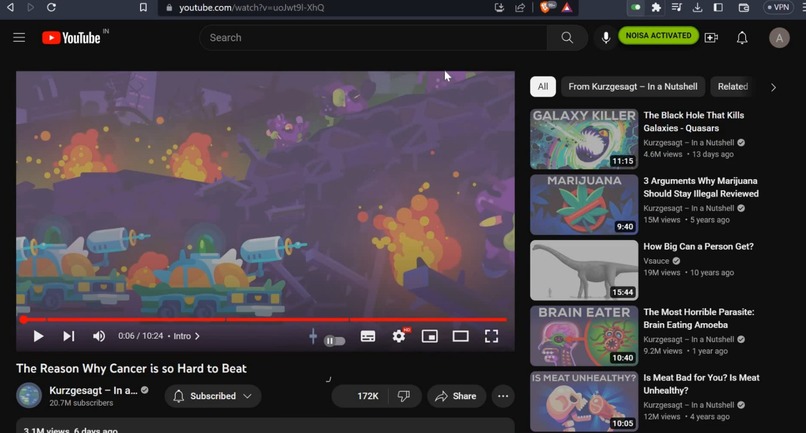The image size is (806, 433).
Task: Skip to next video
Action: click(x=68, y=336)
